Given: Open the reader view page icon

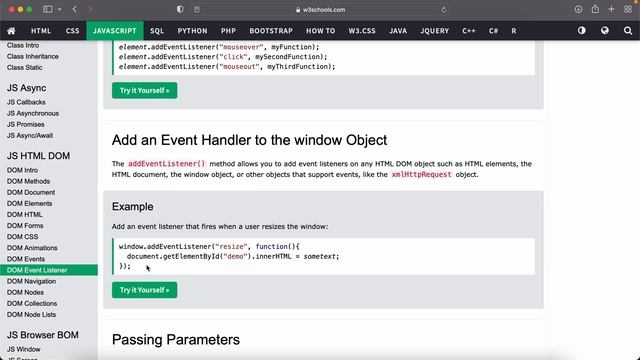Looking at the screenshot, I should point(197,9).
